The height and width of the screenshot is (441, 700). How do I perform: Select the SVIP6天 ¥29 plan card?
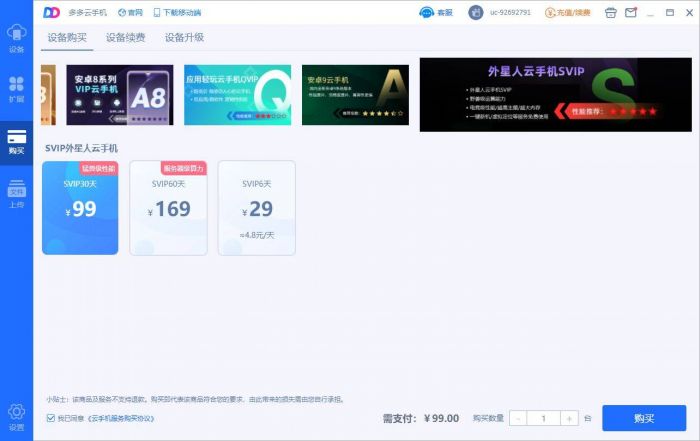click(256, 207)
